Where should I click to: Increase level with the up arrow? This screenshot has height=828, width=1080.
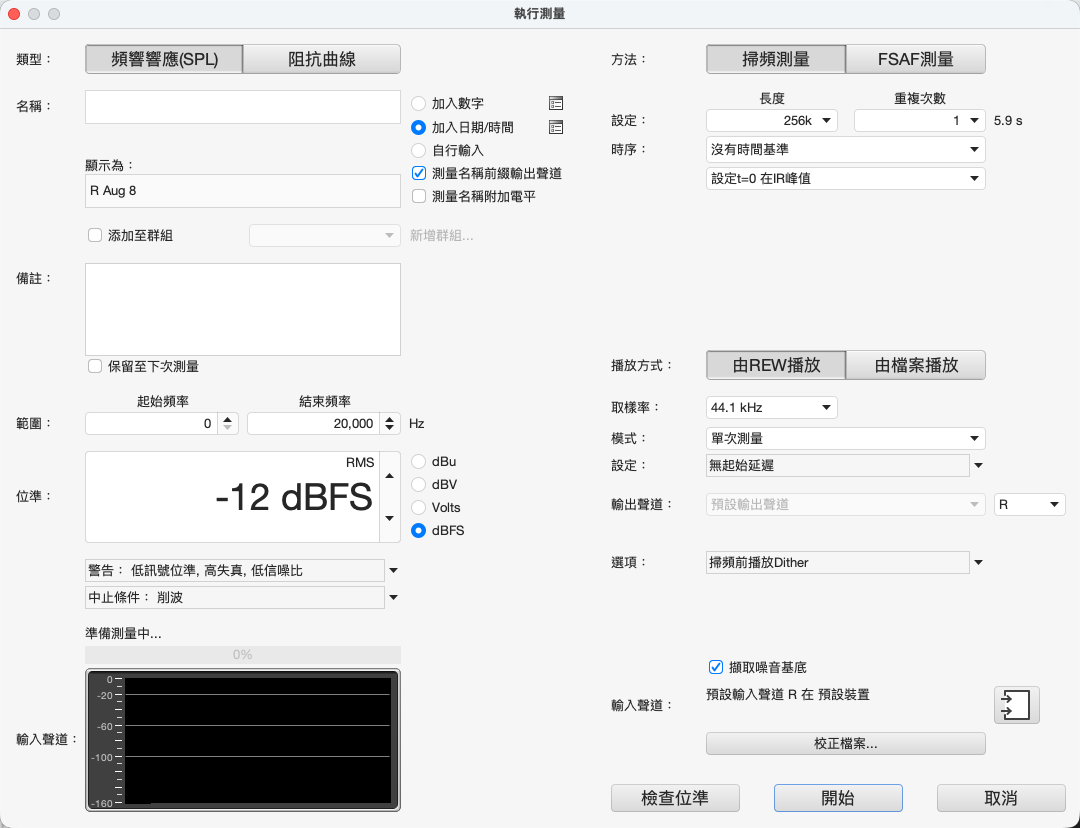click(390, 476)
